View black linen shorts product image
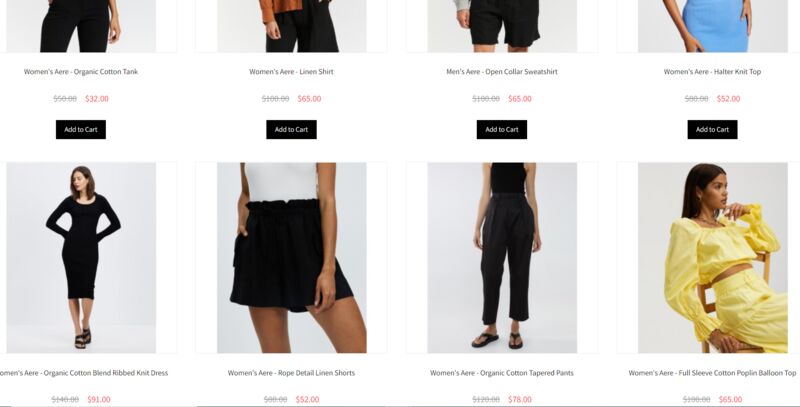This screenshot has width=800, height=407. (x=292, y=258)
